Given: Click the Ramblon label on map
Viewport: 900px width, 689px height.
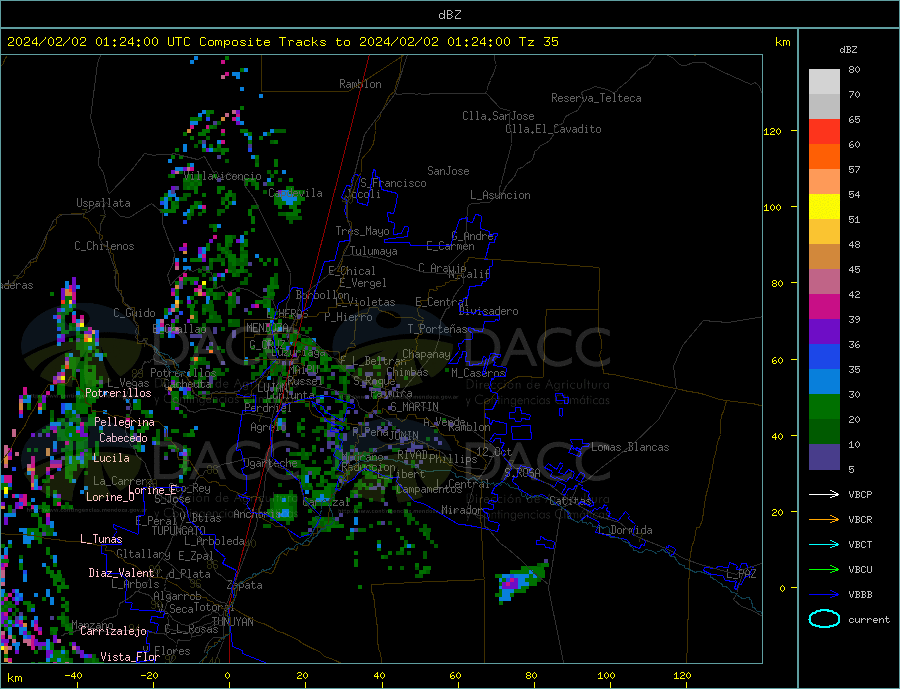Looking at the screenshot, I should [360, 84].
